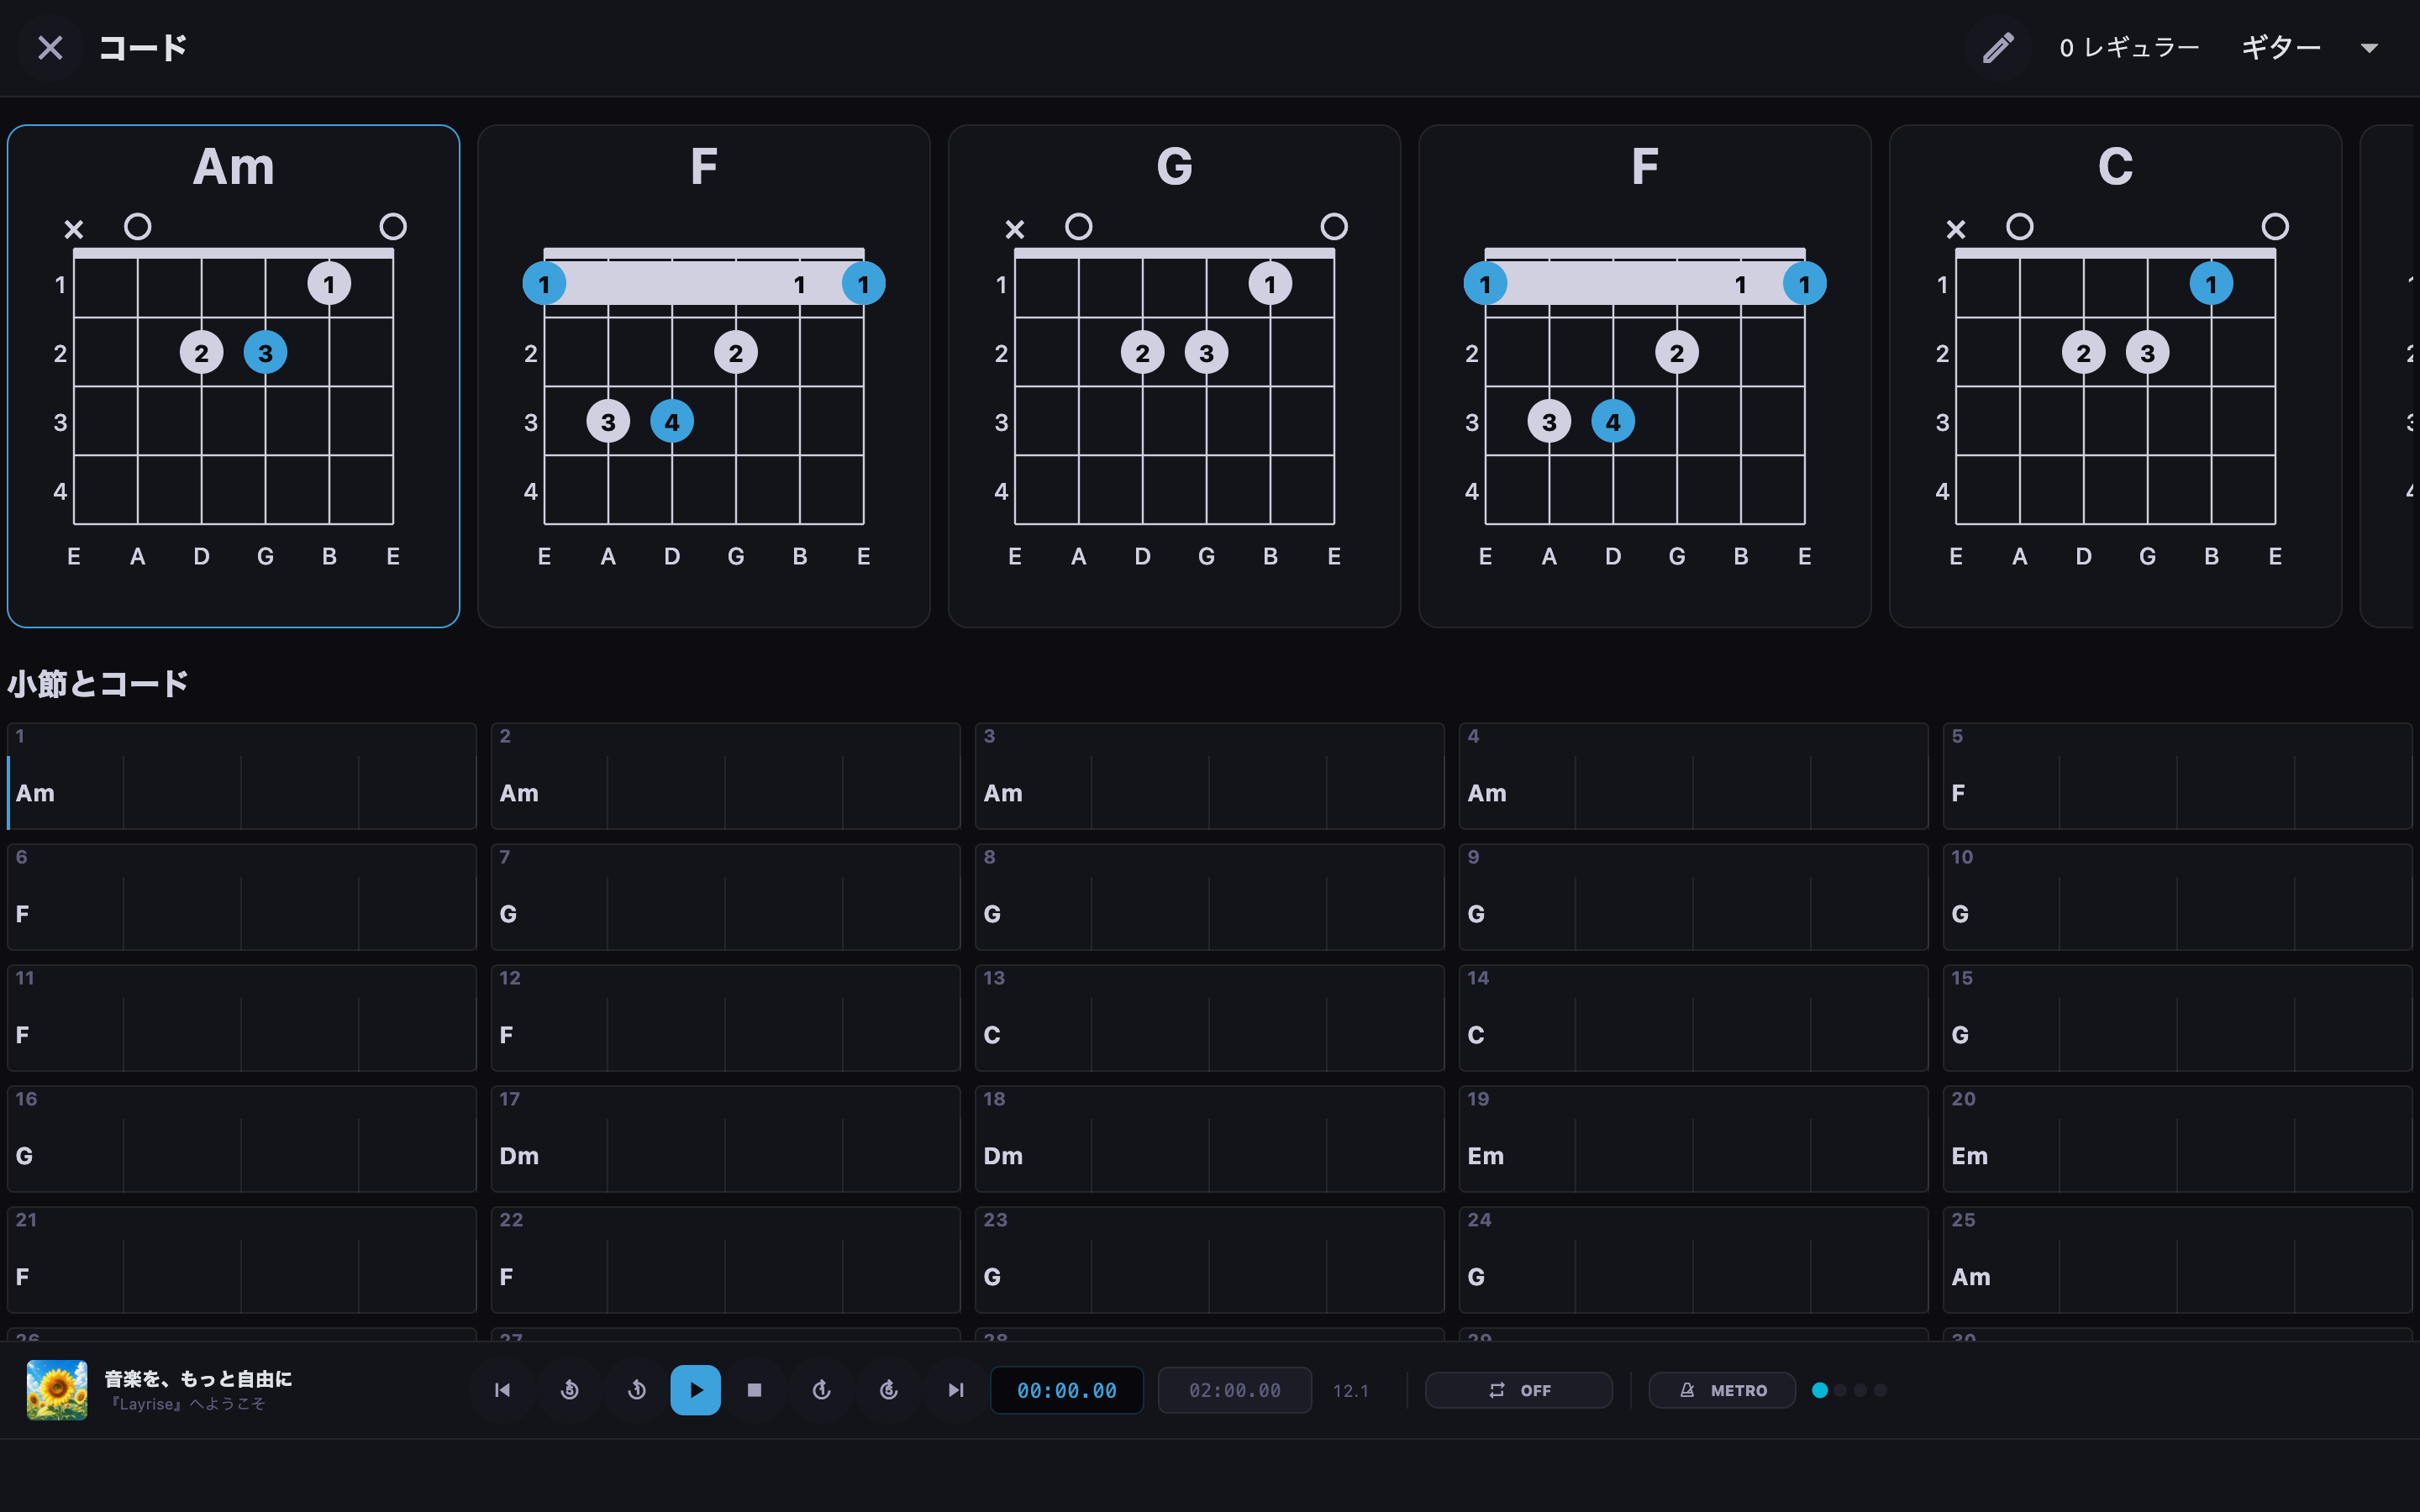Click the pencil edit icon
Image resolution: width=2420 pixels, height=1512 pixels.
click(x=1997, y=47)
